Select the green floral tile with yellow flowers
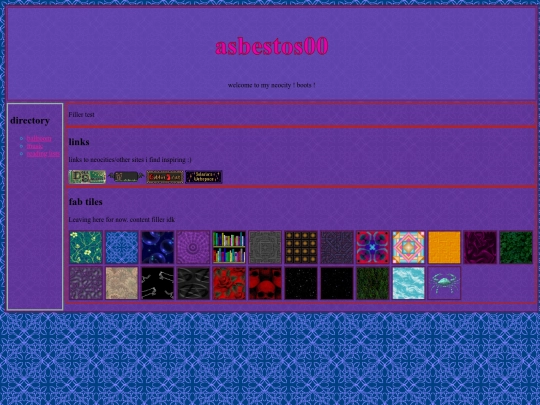Image resolution: width=540 pixels, height=405 pixels. click(x=86, y=247)
